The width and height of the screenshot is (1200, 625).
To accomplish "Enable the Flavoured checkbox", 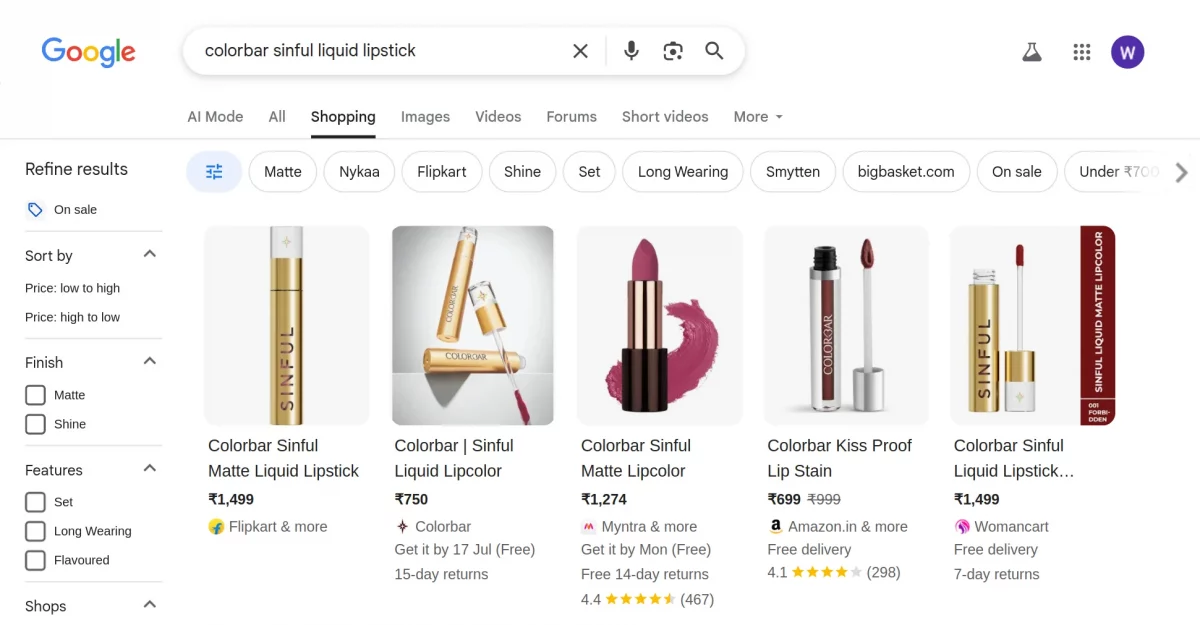I will pos(35,559).
